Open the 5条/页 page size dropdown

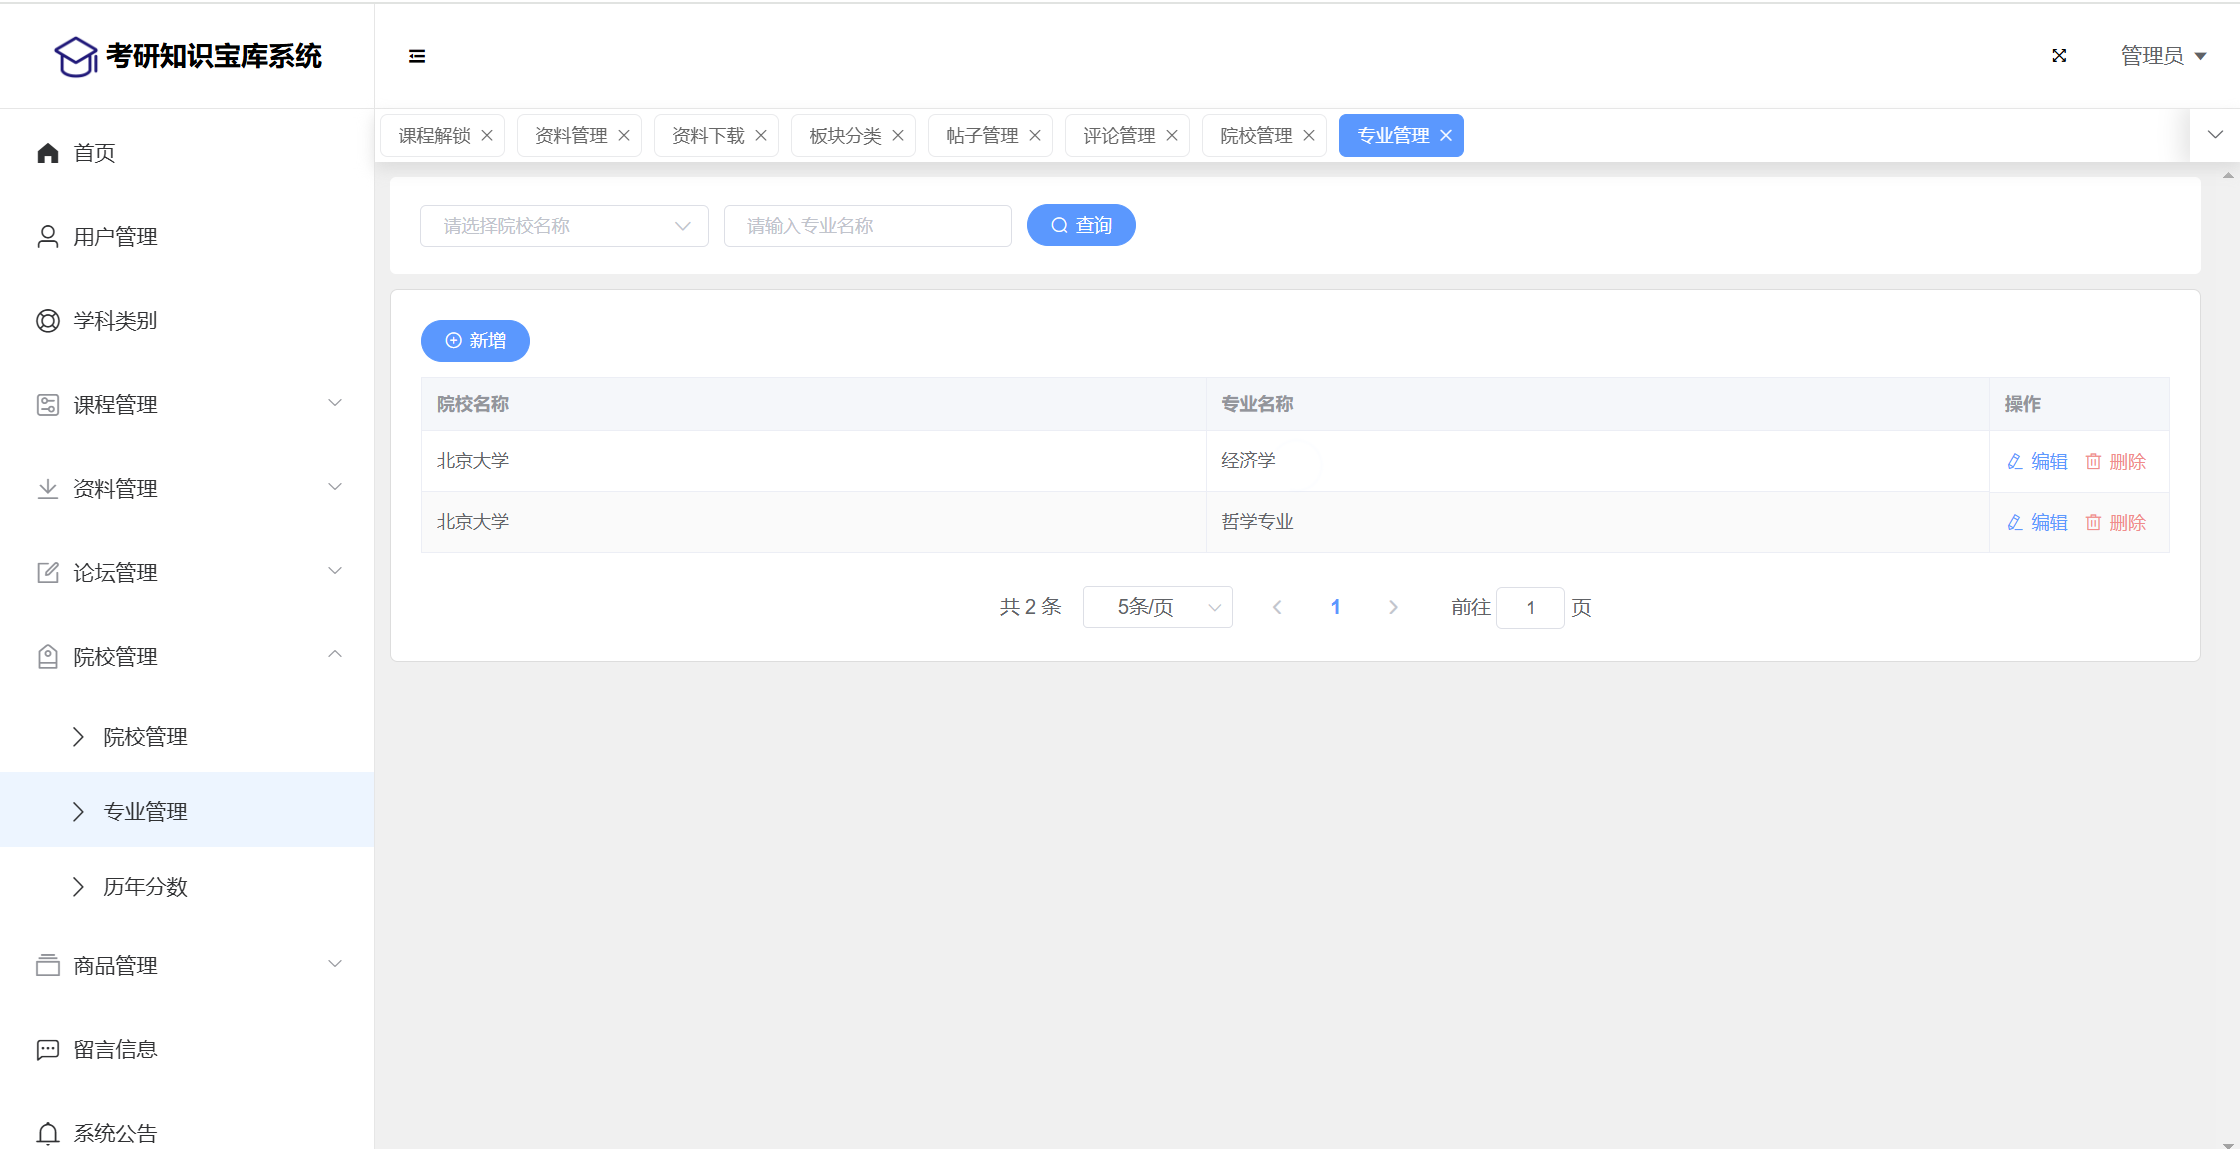click(1157, 607)
